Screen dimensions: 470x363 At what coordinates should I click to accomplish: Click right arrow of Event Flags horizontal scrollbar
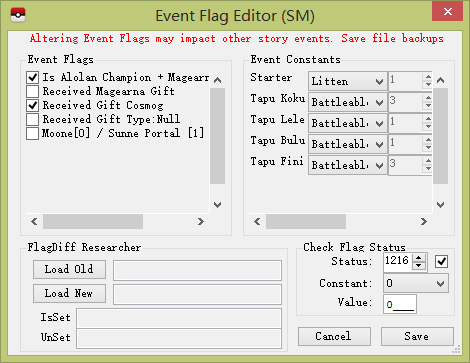point(201,221)
